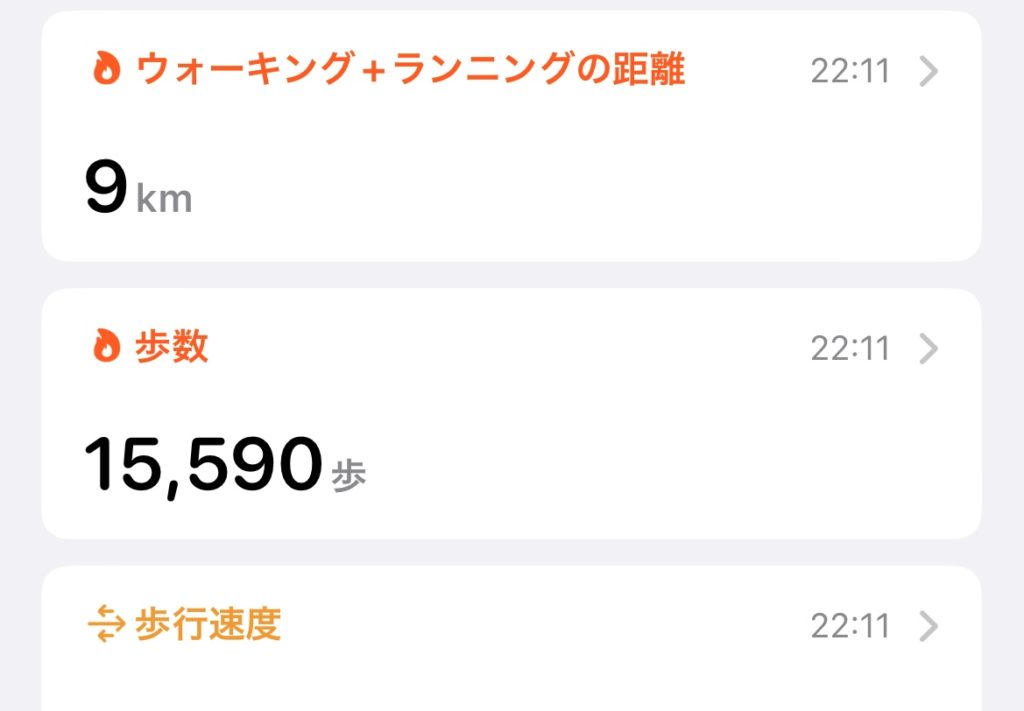Tap the large 9 distance value
Image resolution: width=1024 pixels, height=711 pixels.
[106, 189]
